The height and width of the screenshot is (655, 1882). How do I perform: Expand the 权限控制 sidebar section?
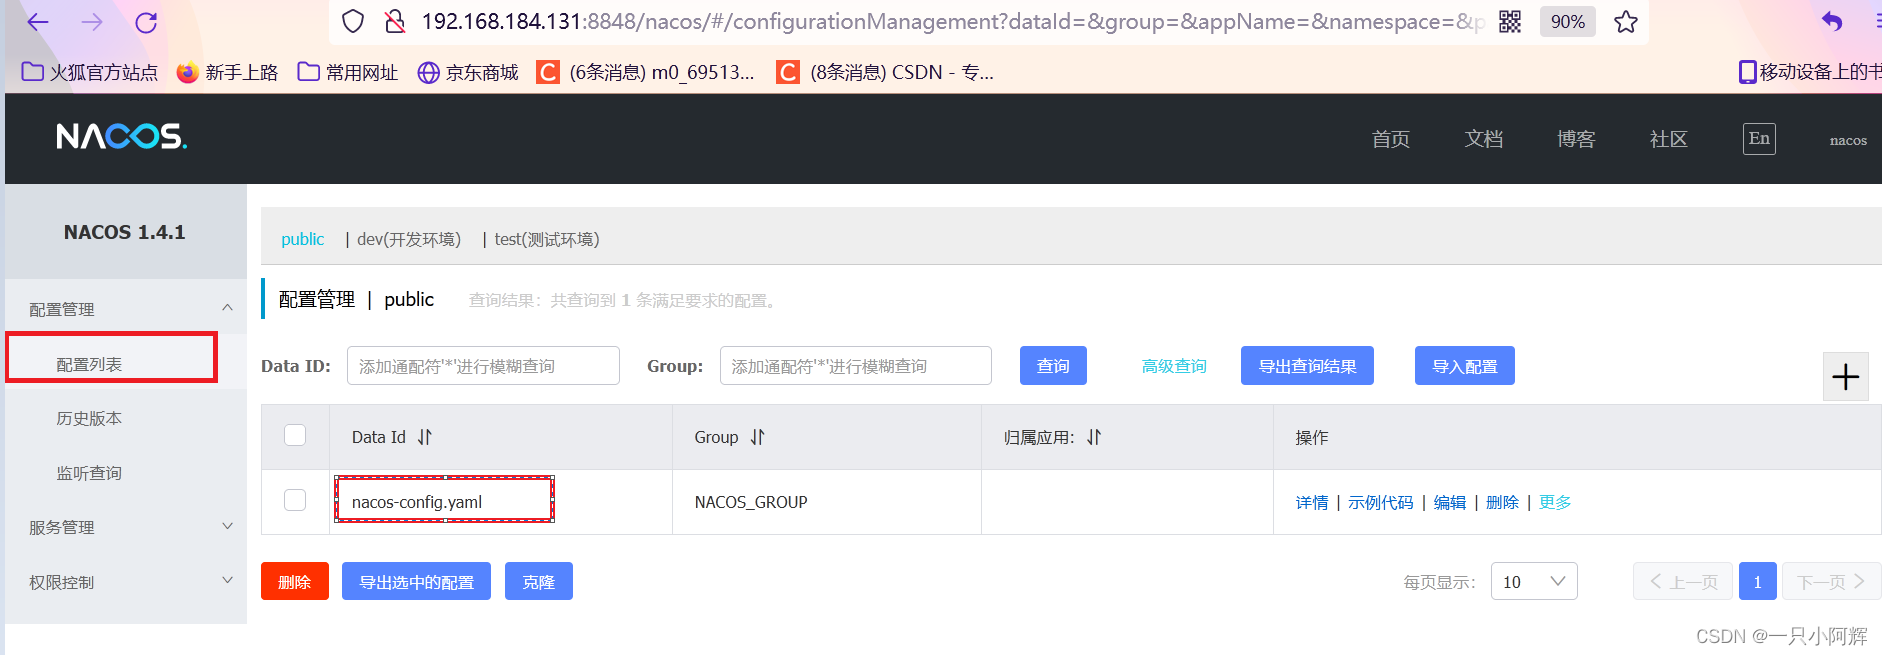(x=126, y=582)
